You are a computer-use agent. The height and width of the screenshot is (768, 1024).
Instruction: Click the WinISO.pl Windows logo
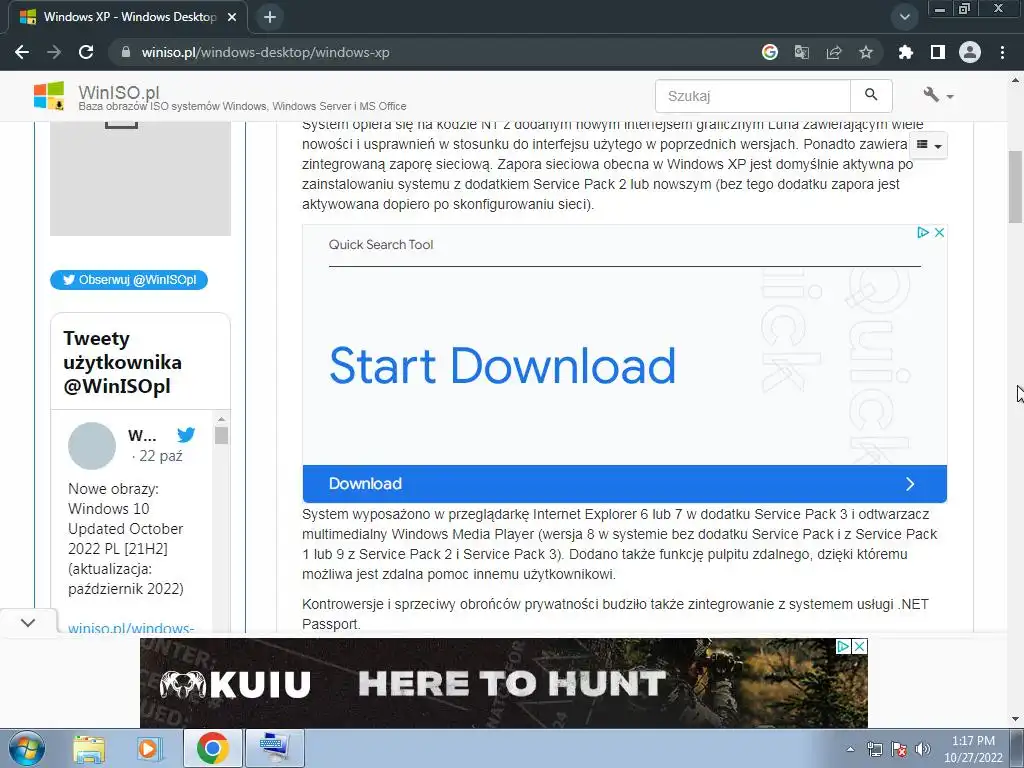(49, 96)
